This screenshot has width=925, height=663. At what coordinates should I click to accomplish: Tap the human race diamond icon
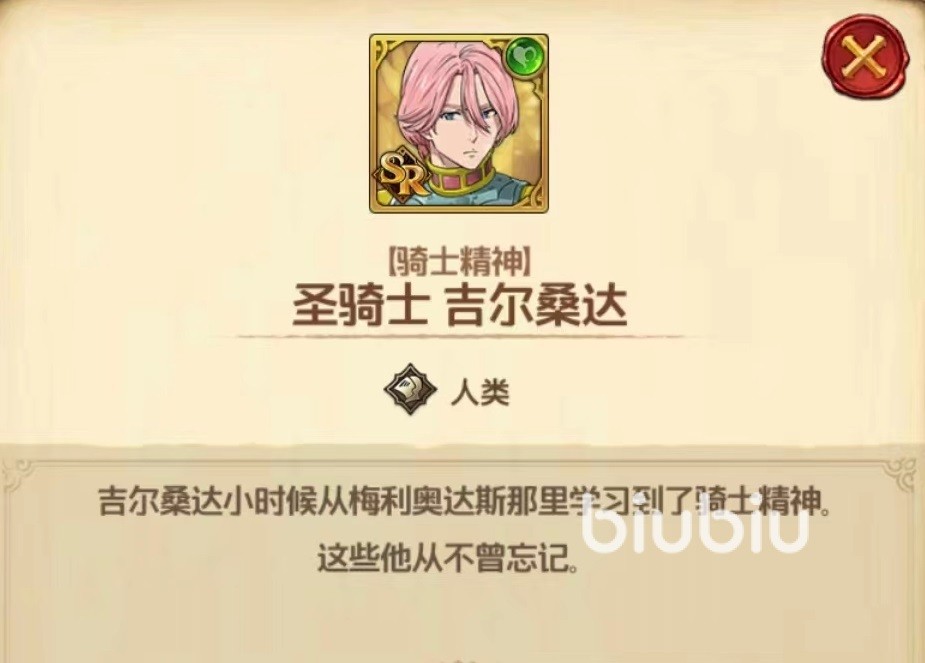pyautogui.click(x=410, y=389)
